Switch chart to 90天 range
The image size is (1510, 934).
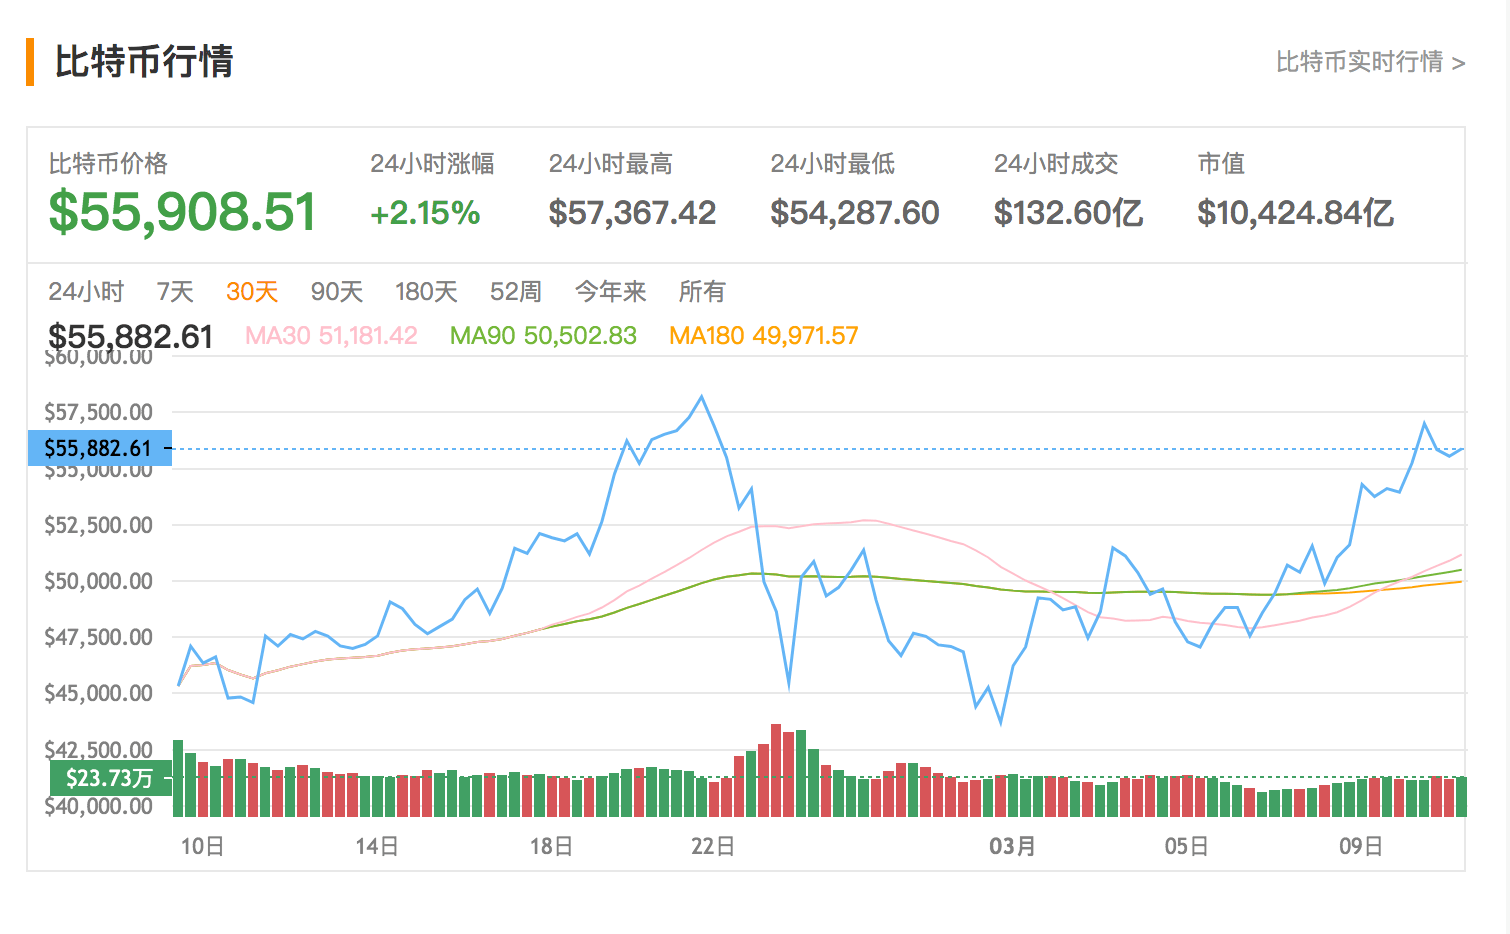[x=336, y=291]
